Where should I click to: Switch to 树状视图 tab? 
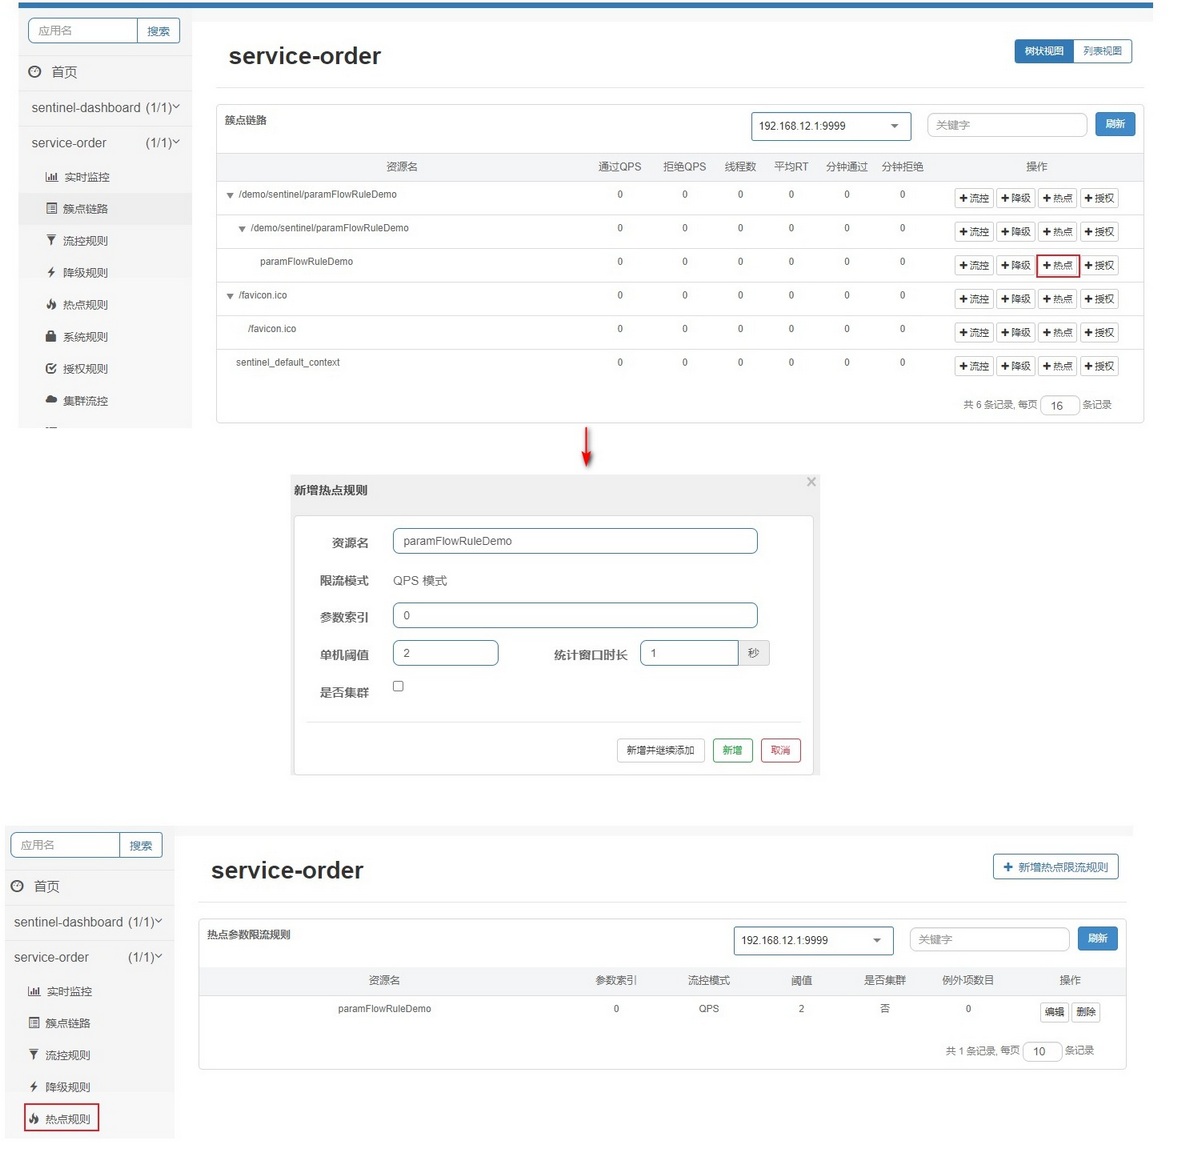1044,51
